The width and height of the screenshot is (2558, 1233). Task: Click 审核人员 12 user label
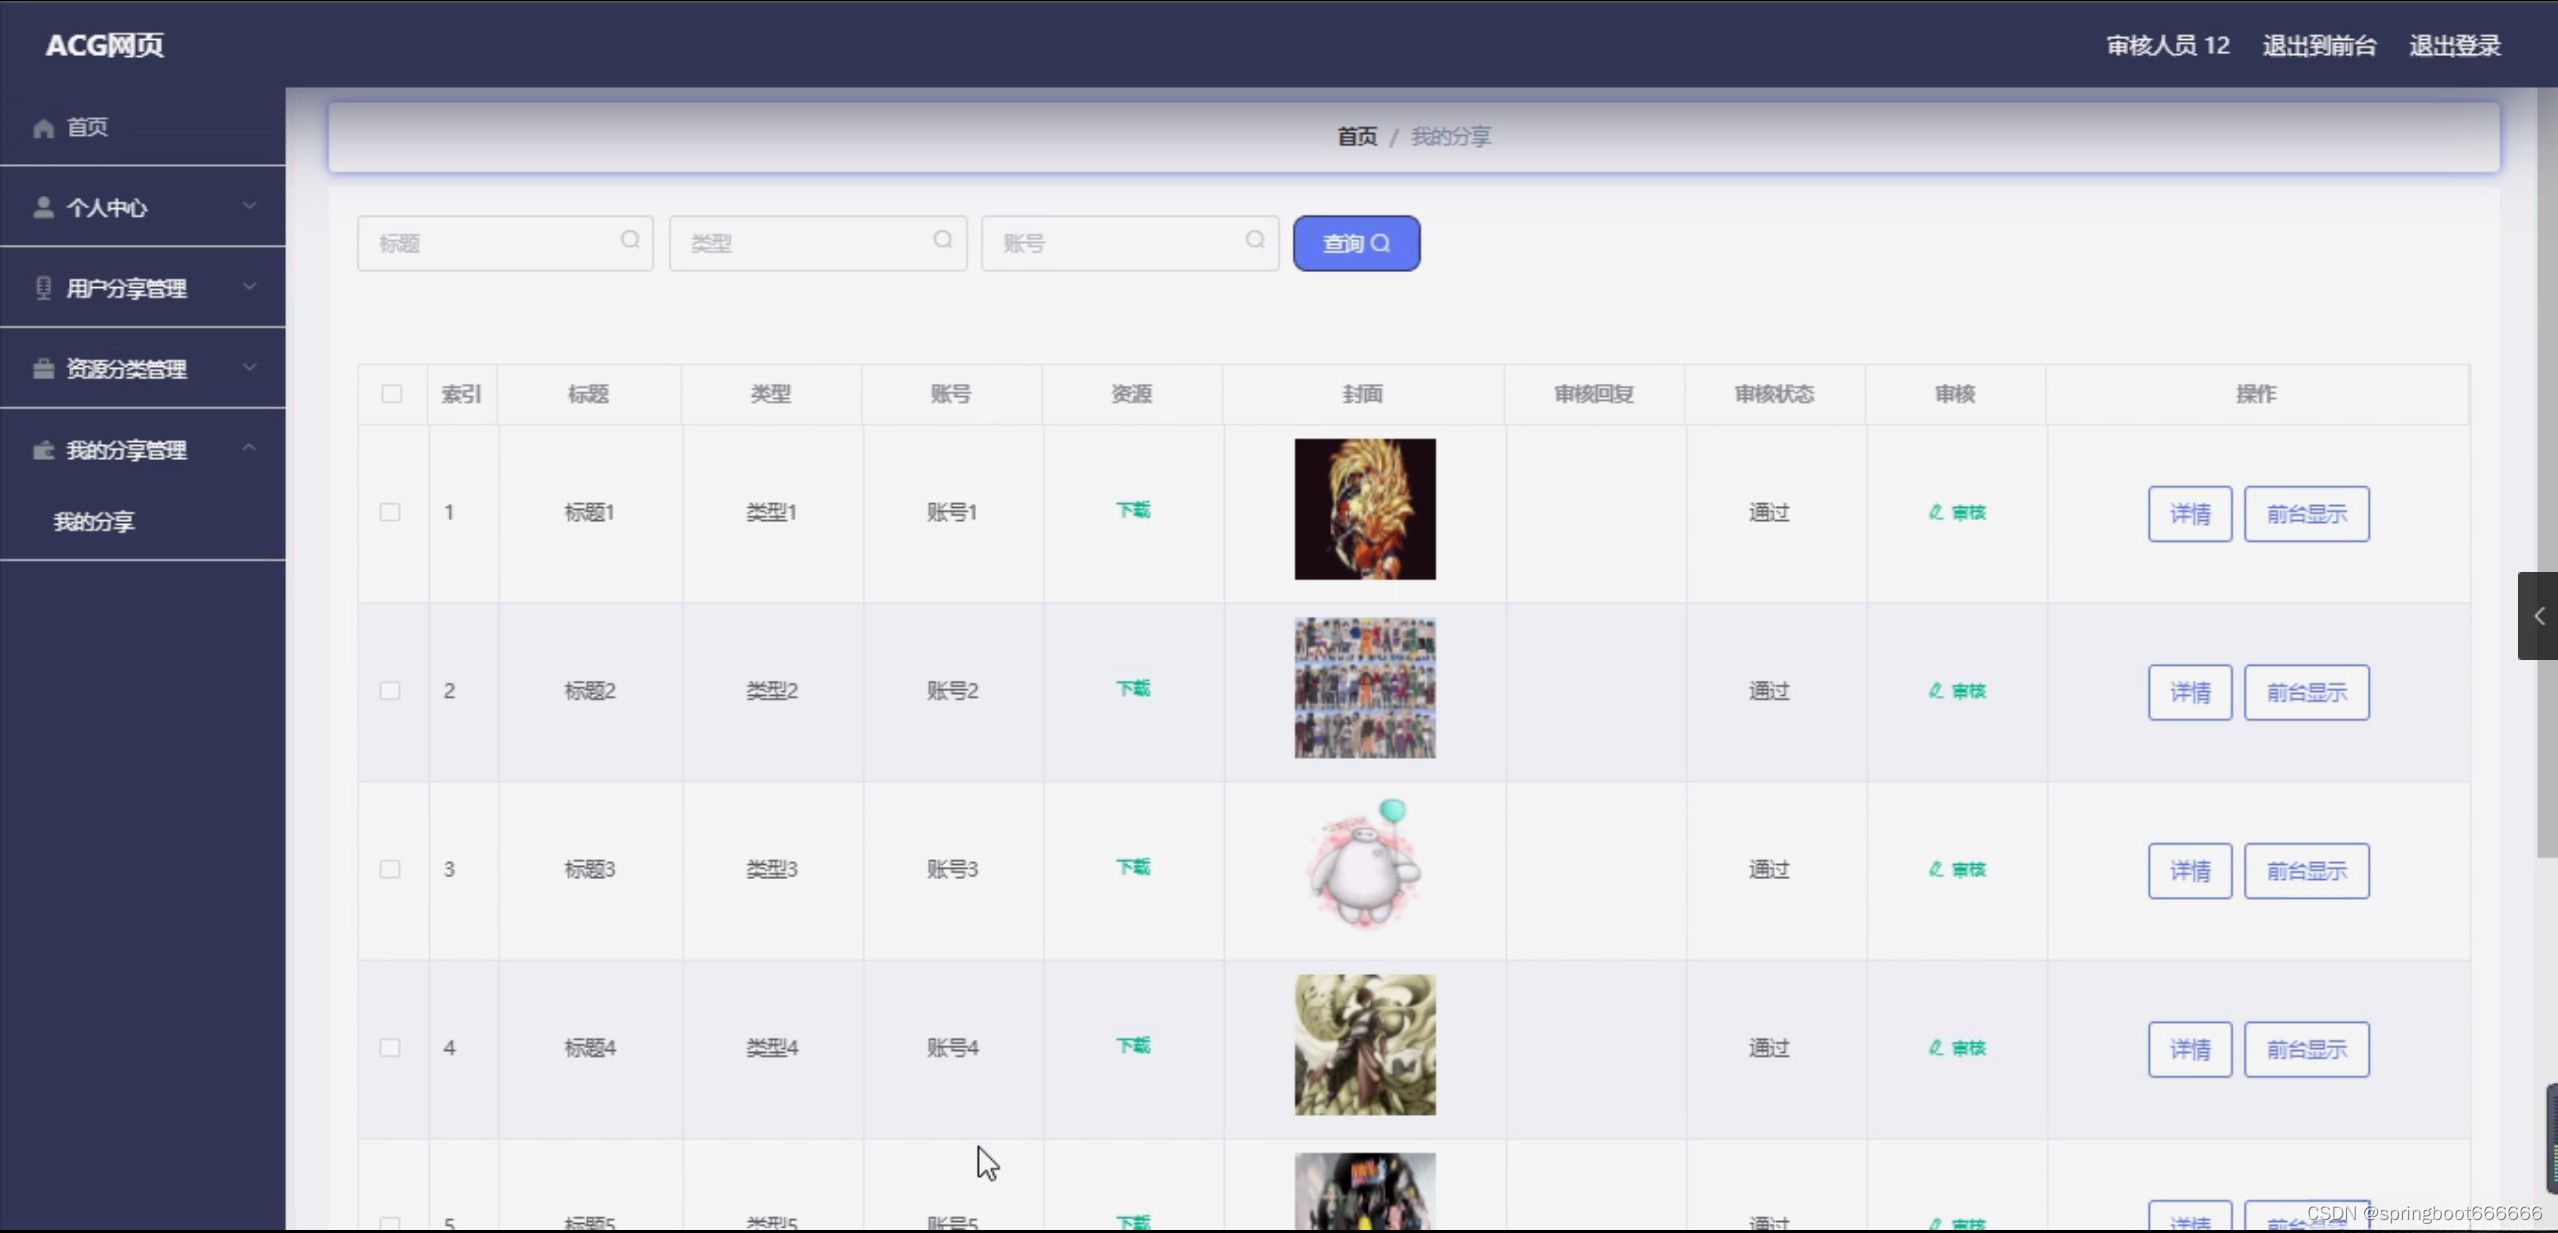click(2168, 45)
